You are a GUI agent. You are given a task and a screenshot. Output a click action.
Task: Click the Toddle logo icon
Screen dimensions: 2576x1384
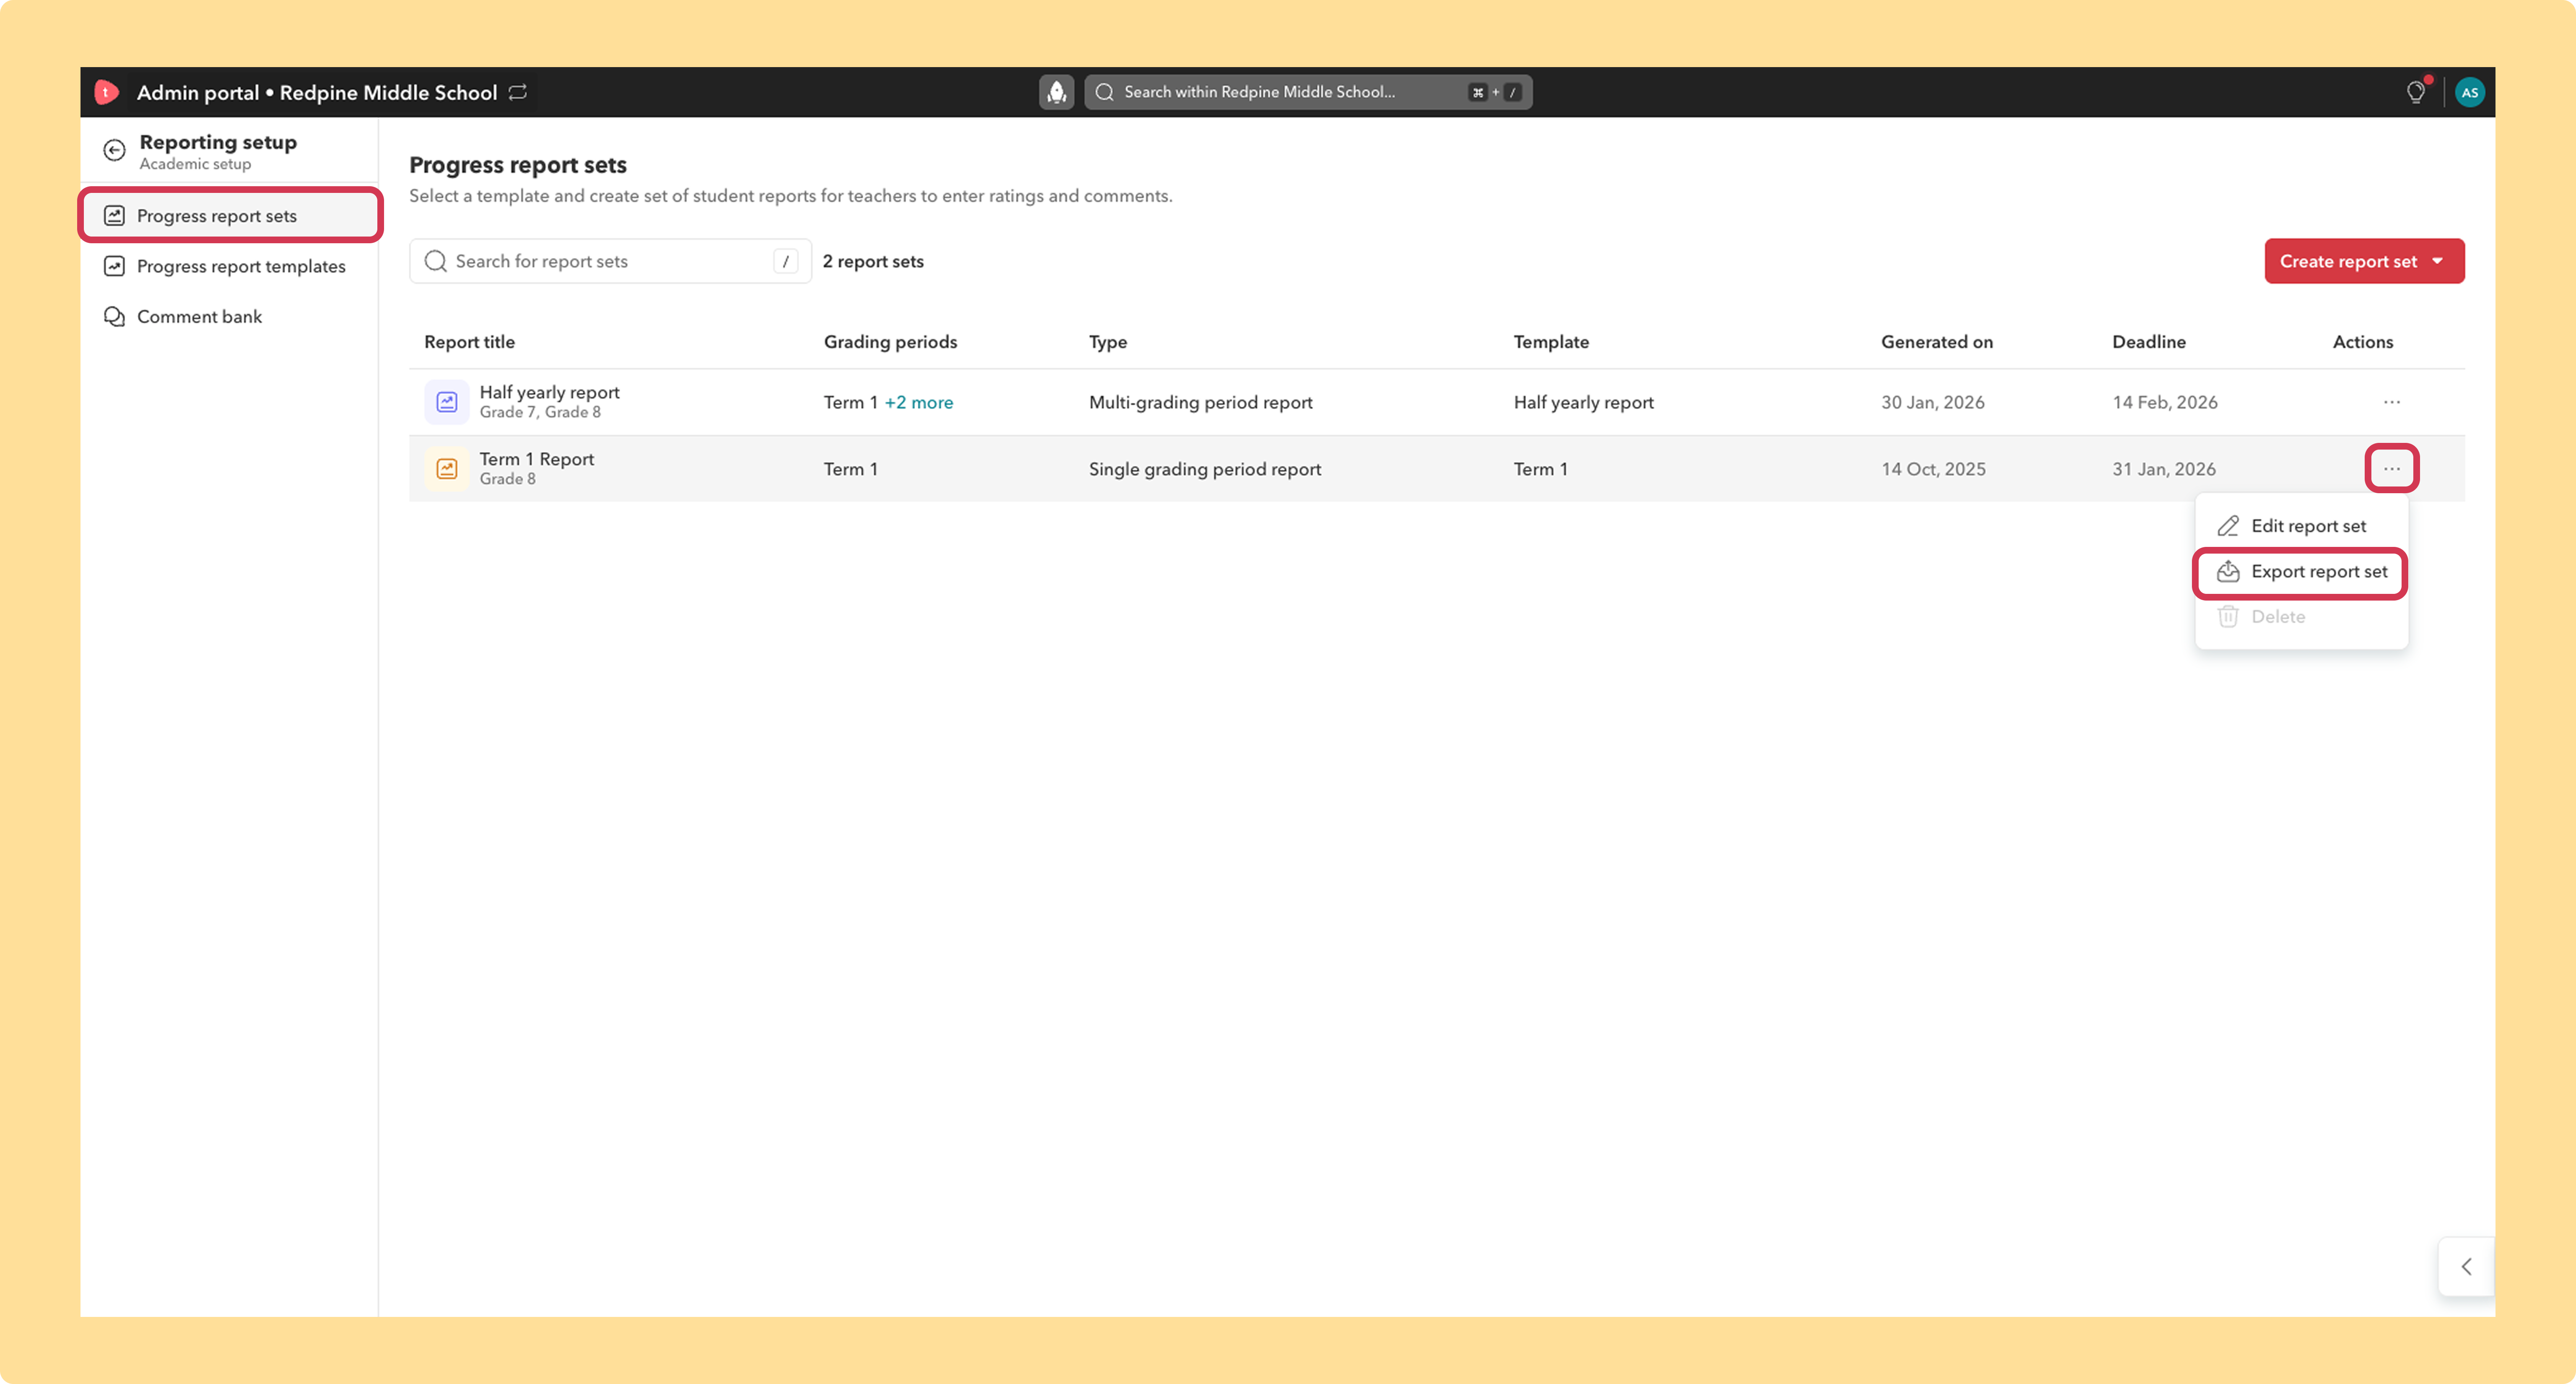click(x=106, y=92)
